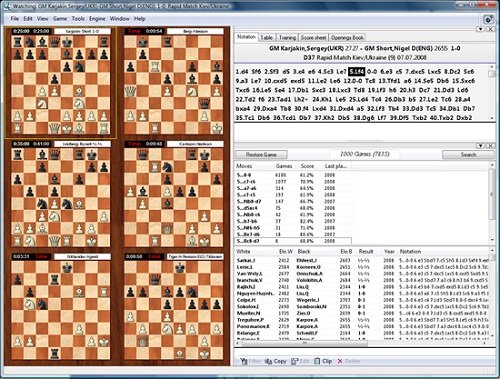Click the icon at top-right of menu bar
The width and height of the screenshot is (500, 379).
coord(488,19)
